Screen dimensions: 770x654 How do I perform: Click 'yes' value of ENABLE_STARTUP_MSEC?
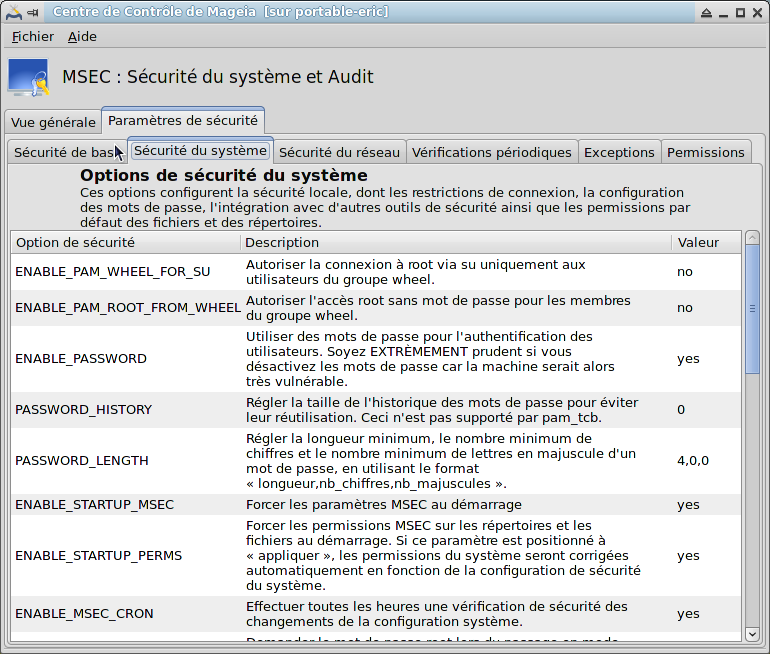[x=688, y=505]
